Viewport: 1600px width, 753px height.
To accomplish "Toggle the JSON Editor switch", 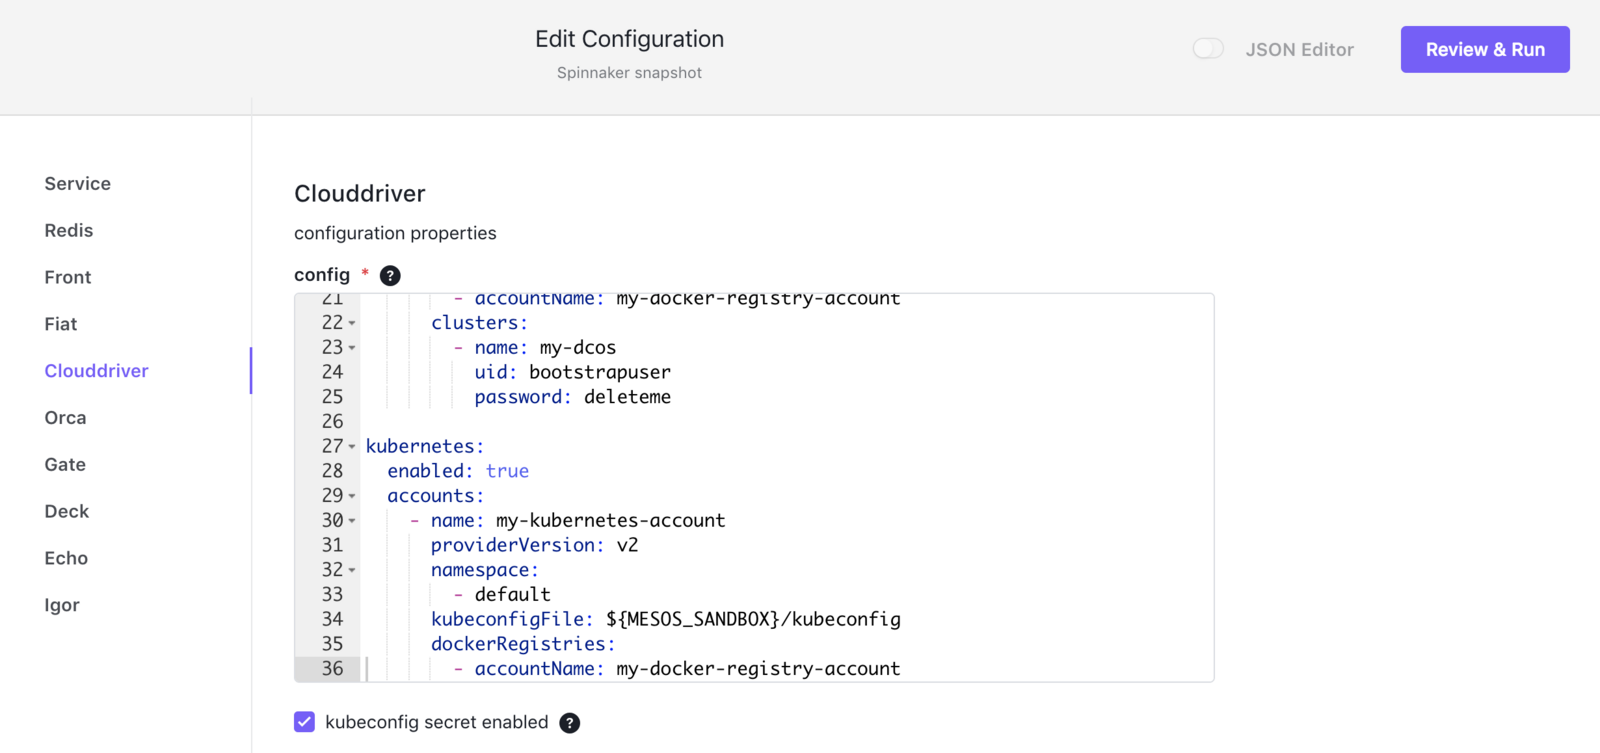I will pyautogui.click(x=1208, y=49).
